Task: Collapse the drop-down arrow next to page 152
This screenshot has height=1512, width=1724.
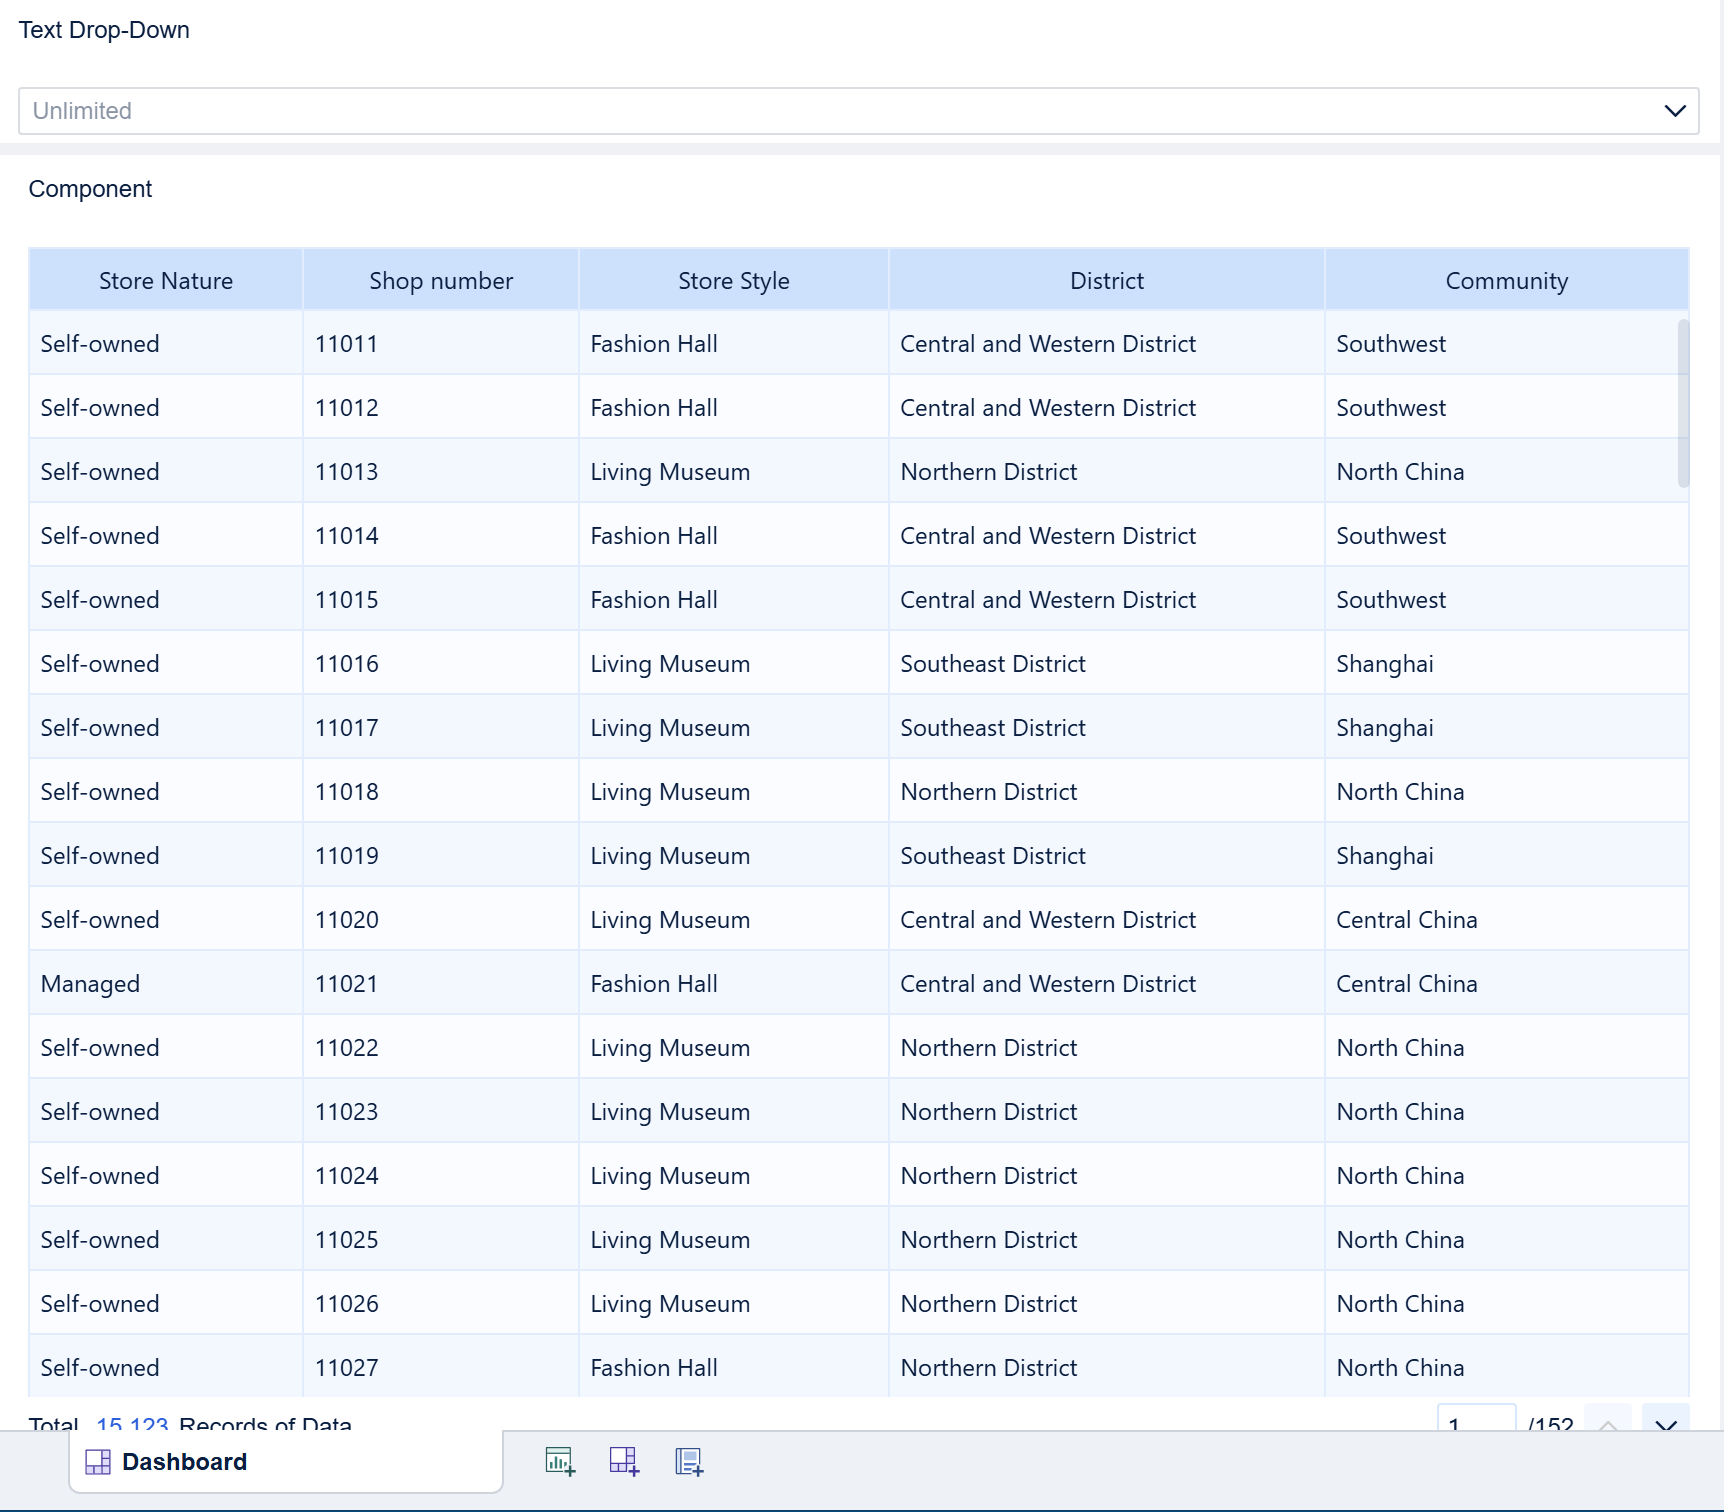Action: pos(1666,1424)
